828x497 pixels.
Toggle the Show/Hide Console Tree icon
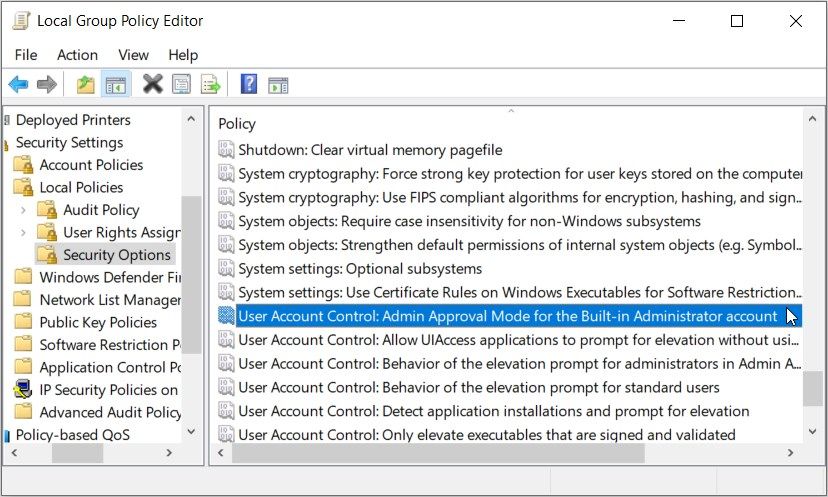[115, 84]
